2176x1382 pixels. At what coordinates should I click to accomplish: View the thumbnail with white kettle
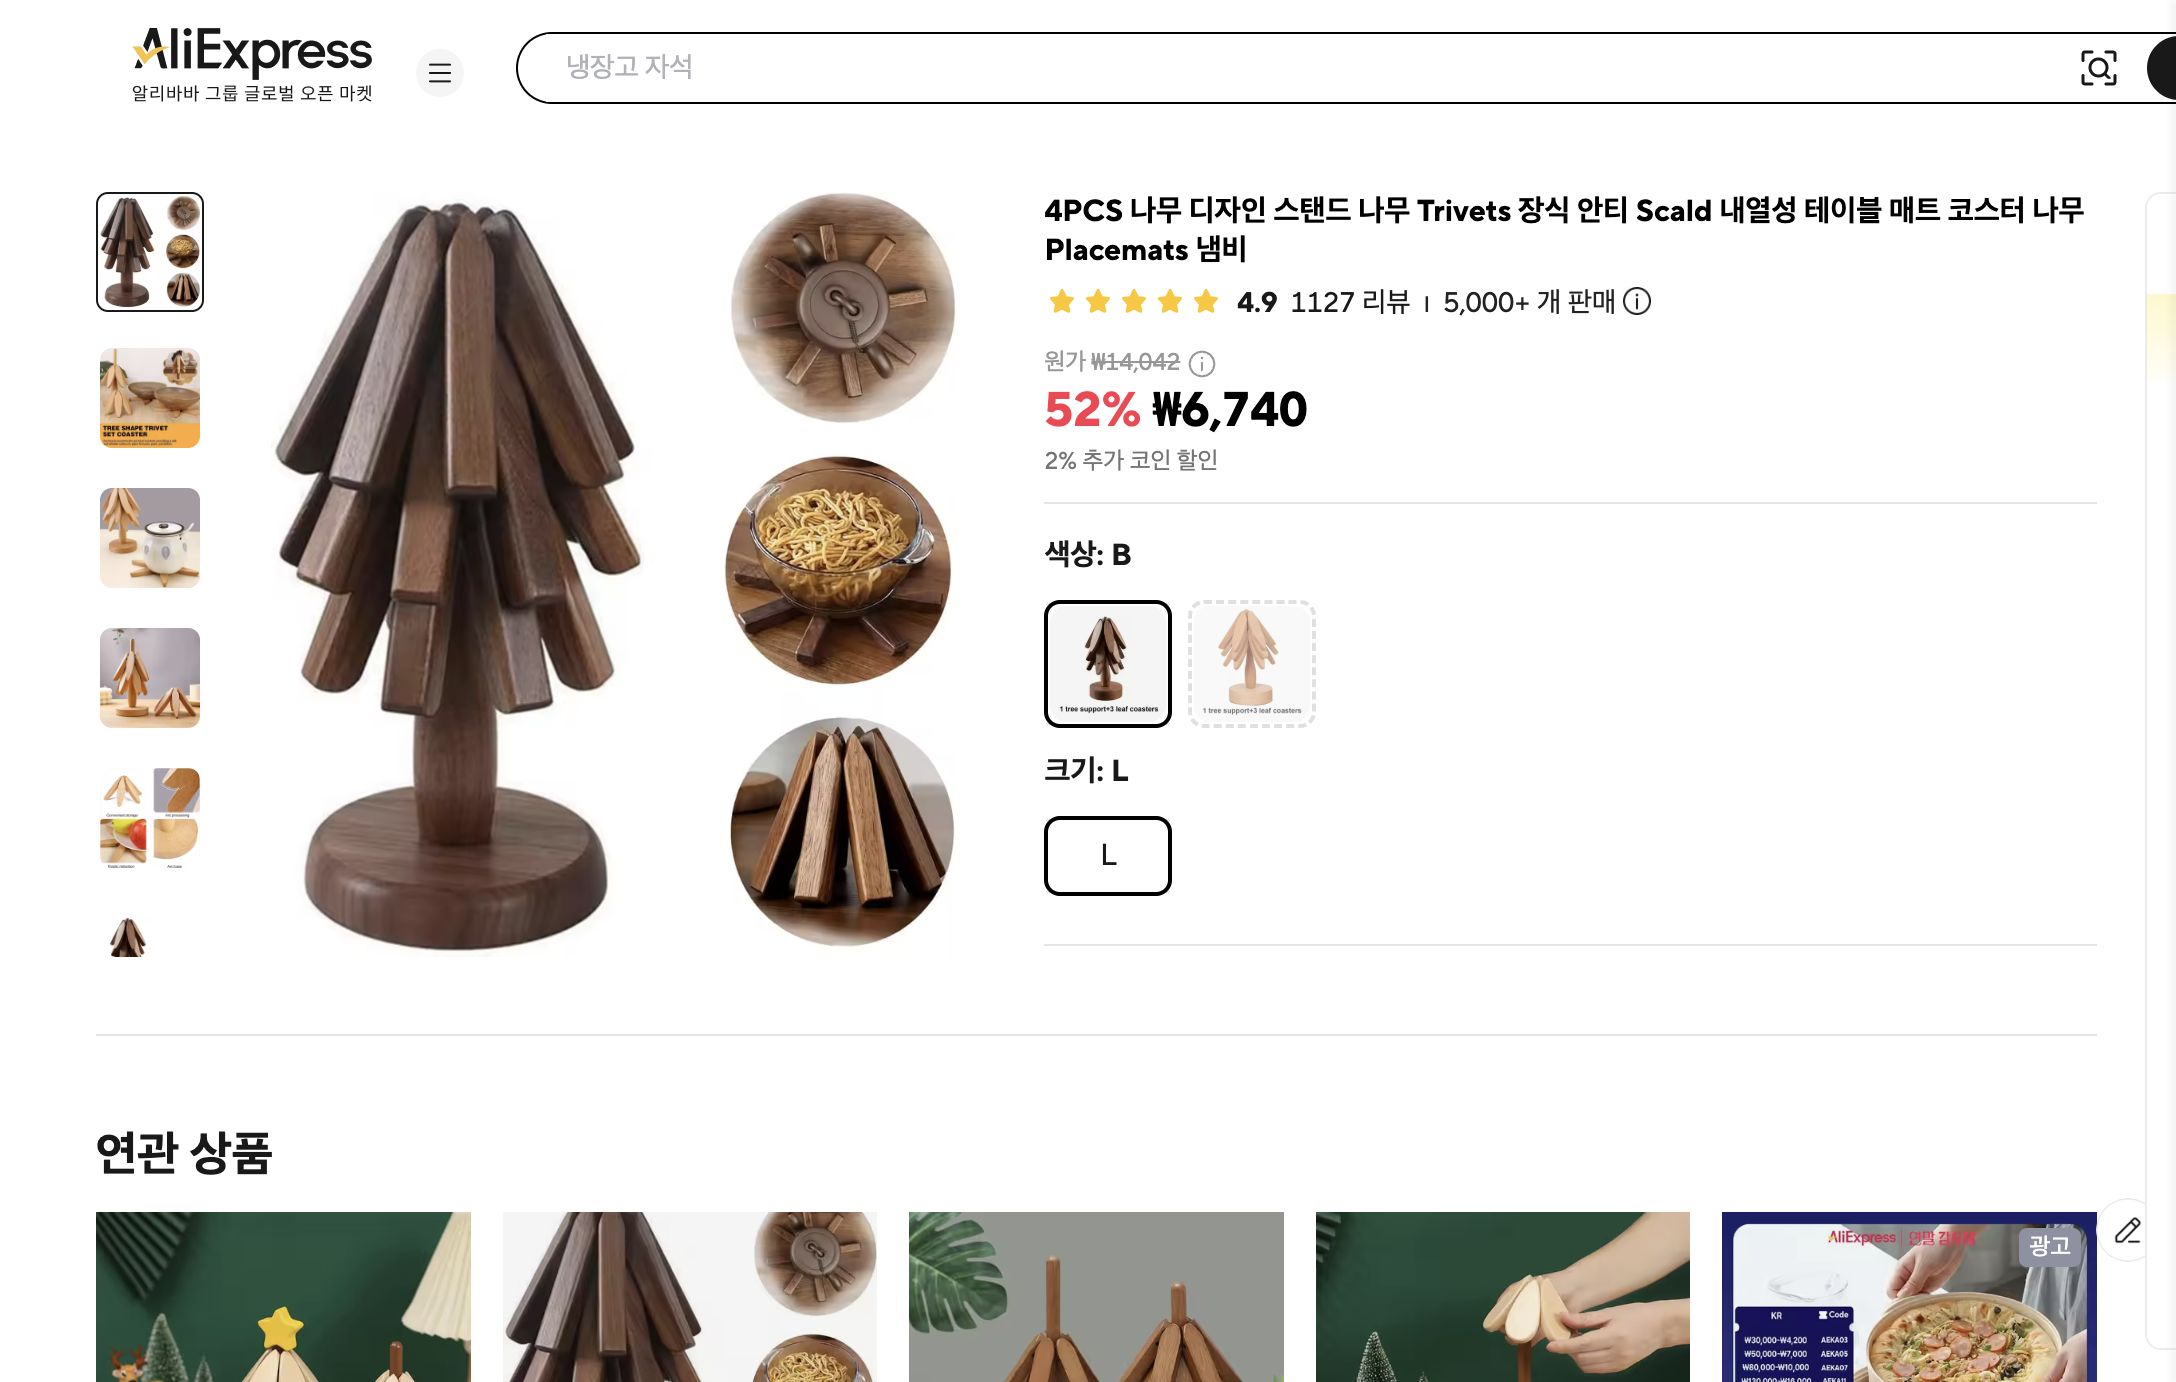[x=150, y=538]
